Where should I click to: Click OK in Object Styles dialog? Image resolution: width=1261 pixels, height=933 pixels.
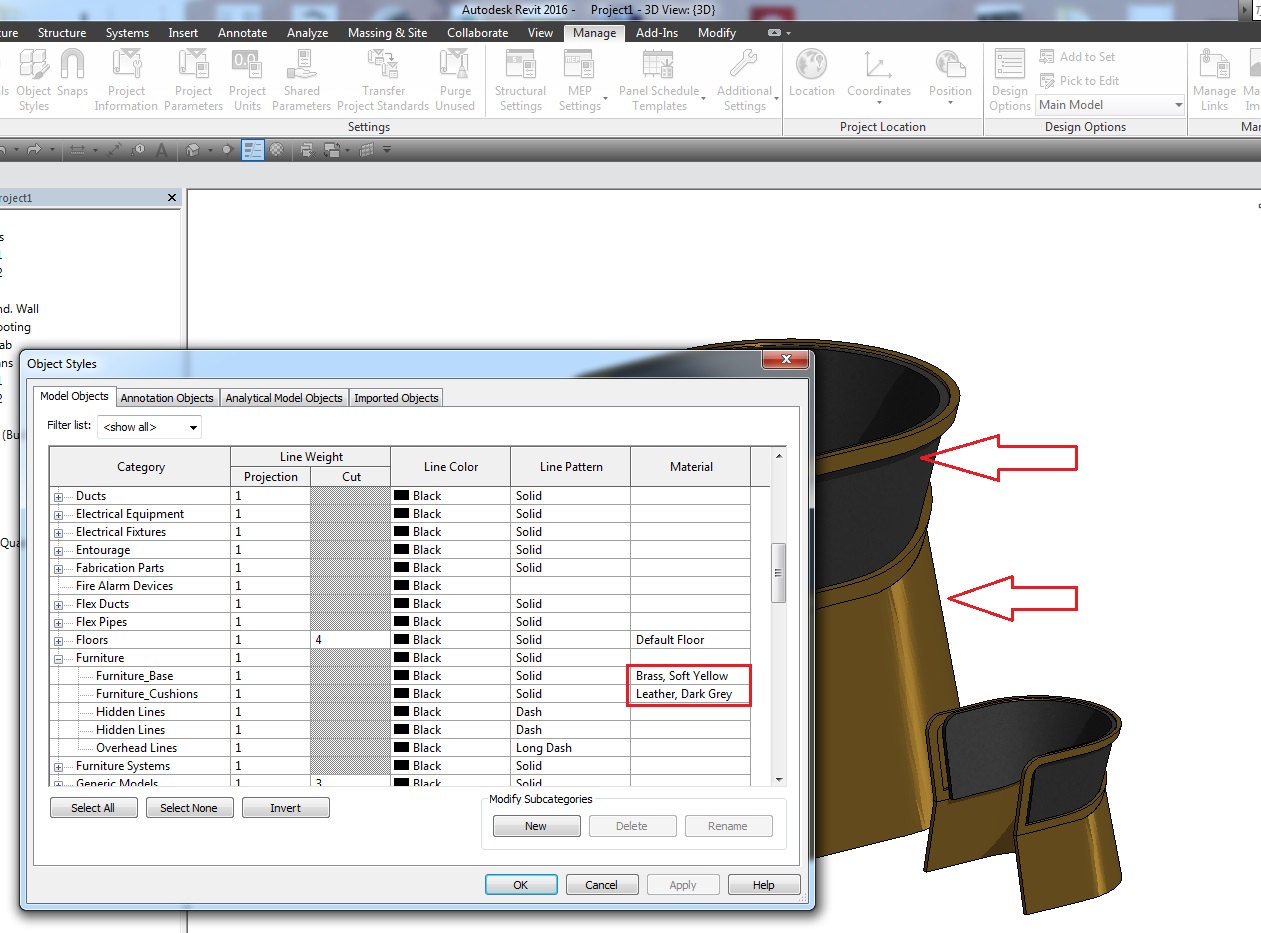pos(521,885)
